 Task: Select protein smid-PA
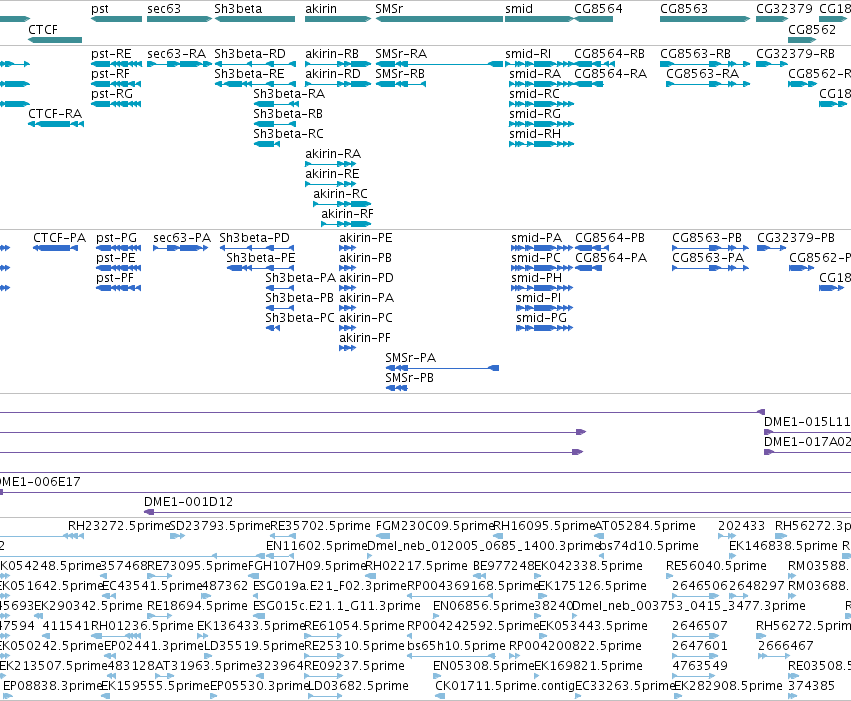(537, 238)
